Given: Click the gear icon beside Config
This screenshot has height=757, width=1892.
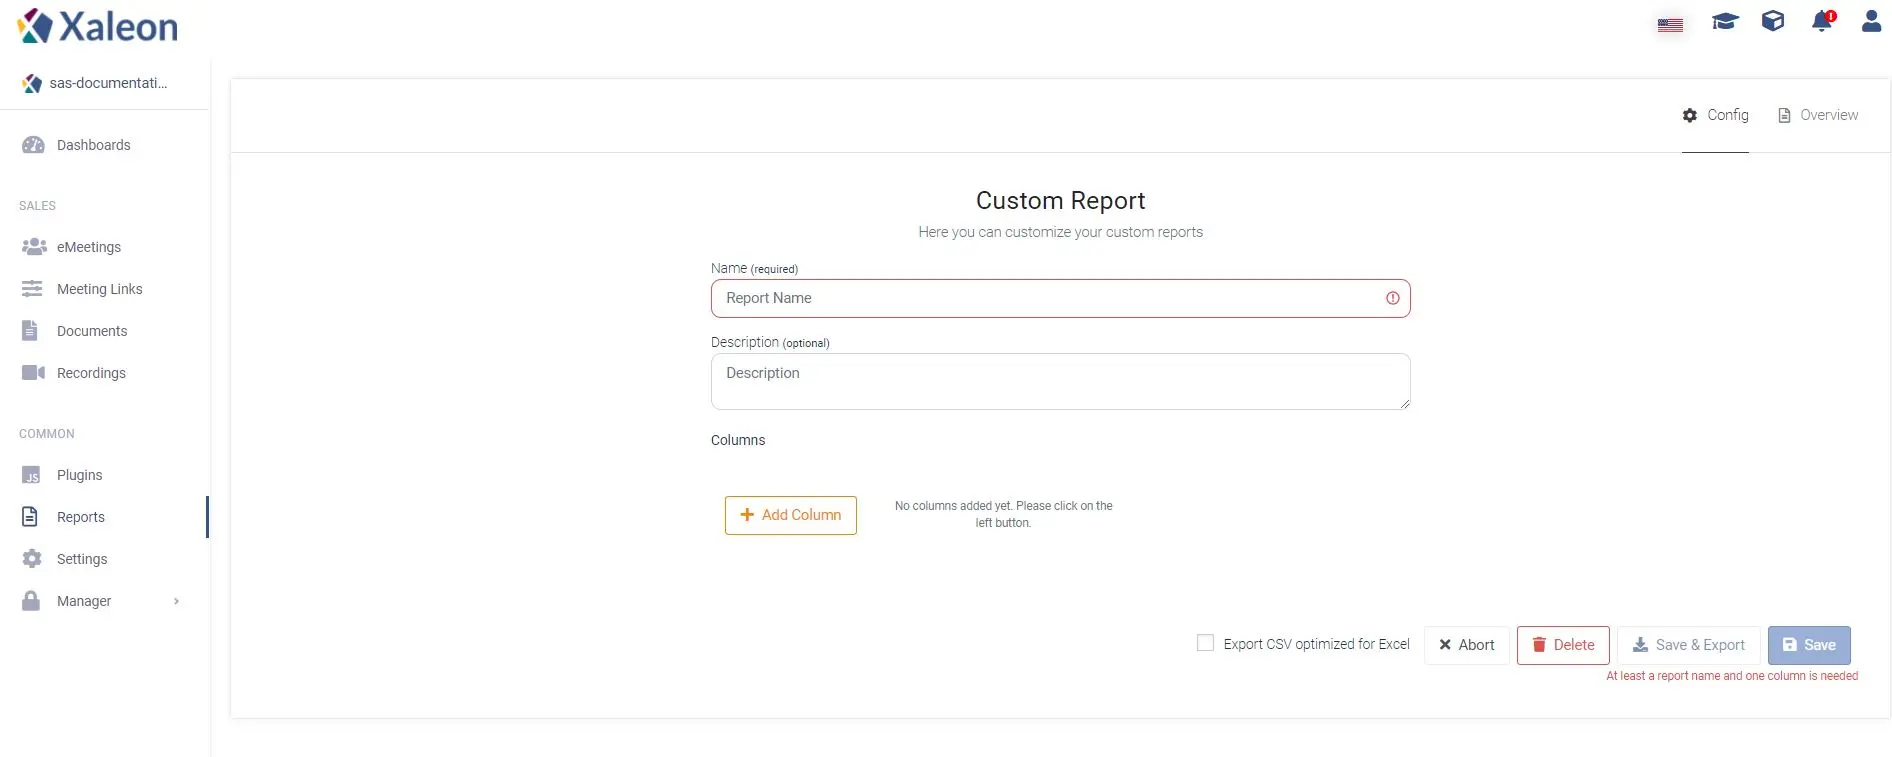Looking at the screenshot, I should (x=1690, y=116).
